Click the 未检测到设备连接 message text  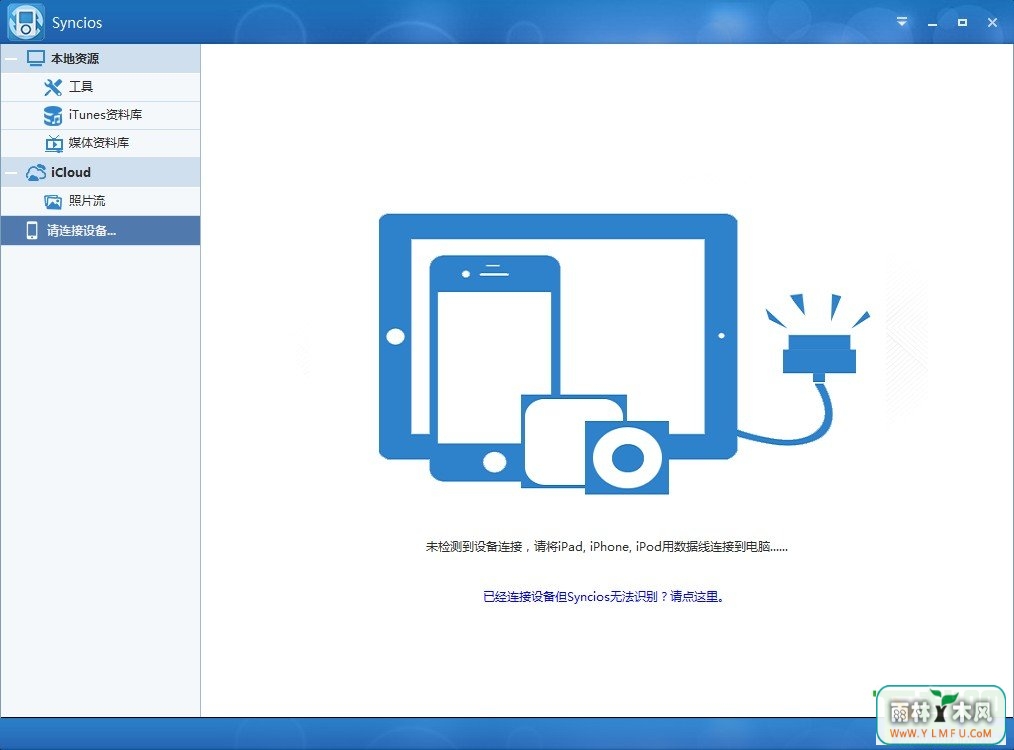point(607,546)
